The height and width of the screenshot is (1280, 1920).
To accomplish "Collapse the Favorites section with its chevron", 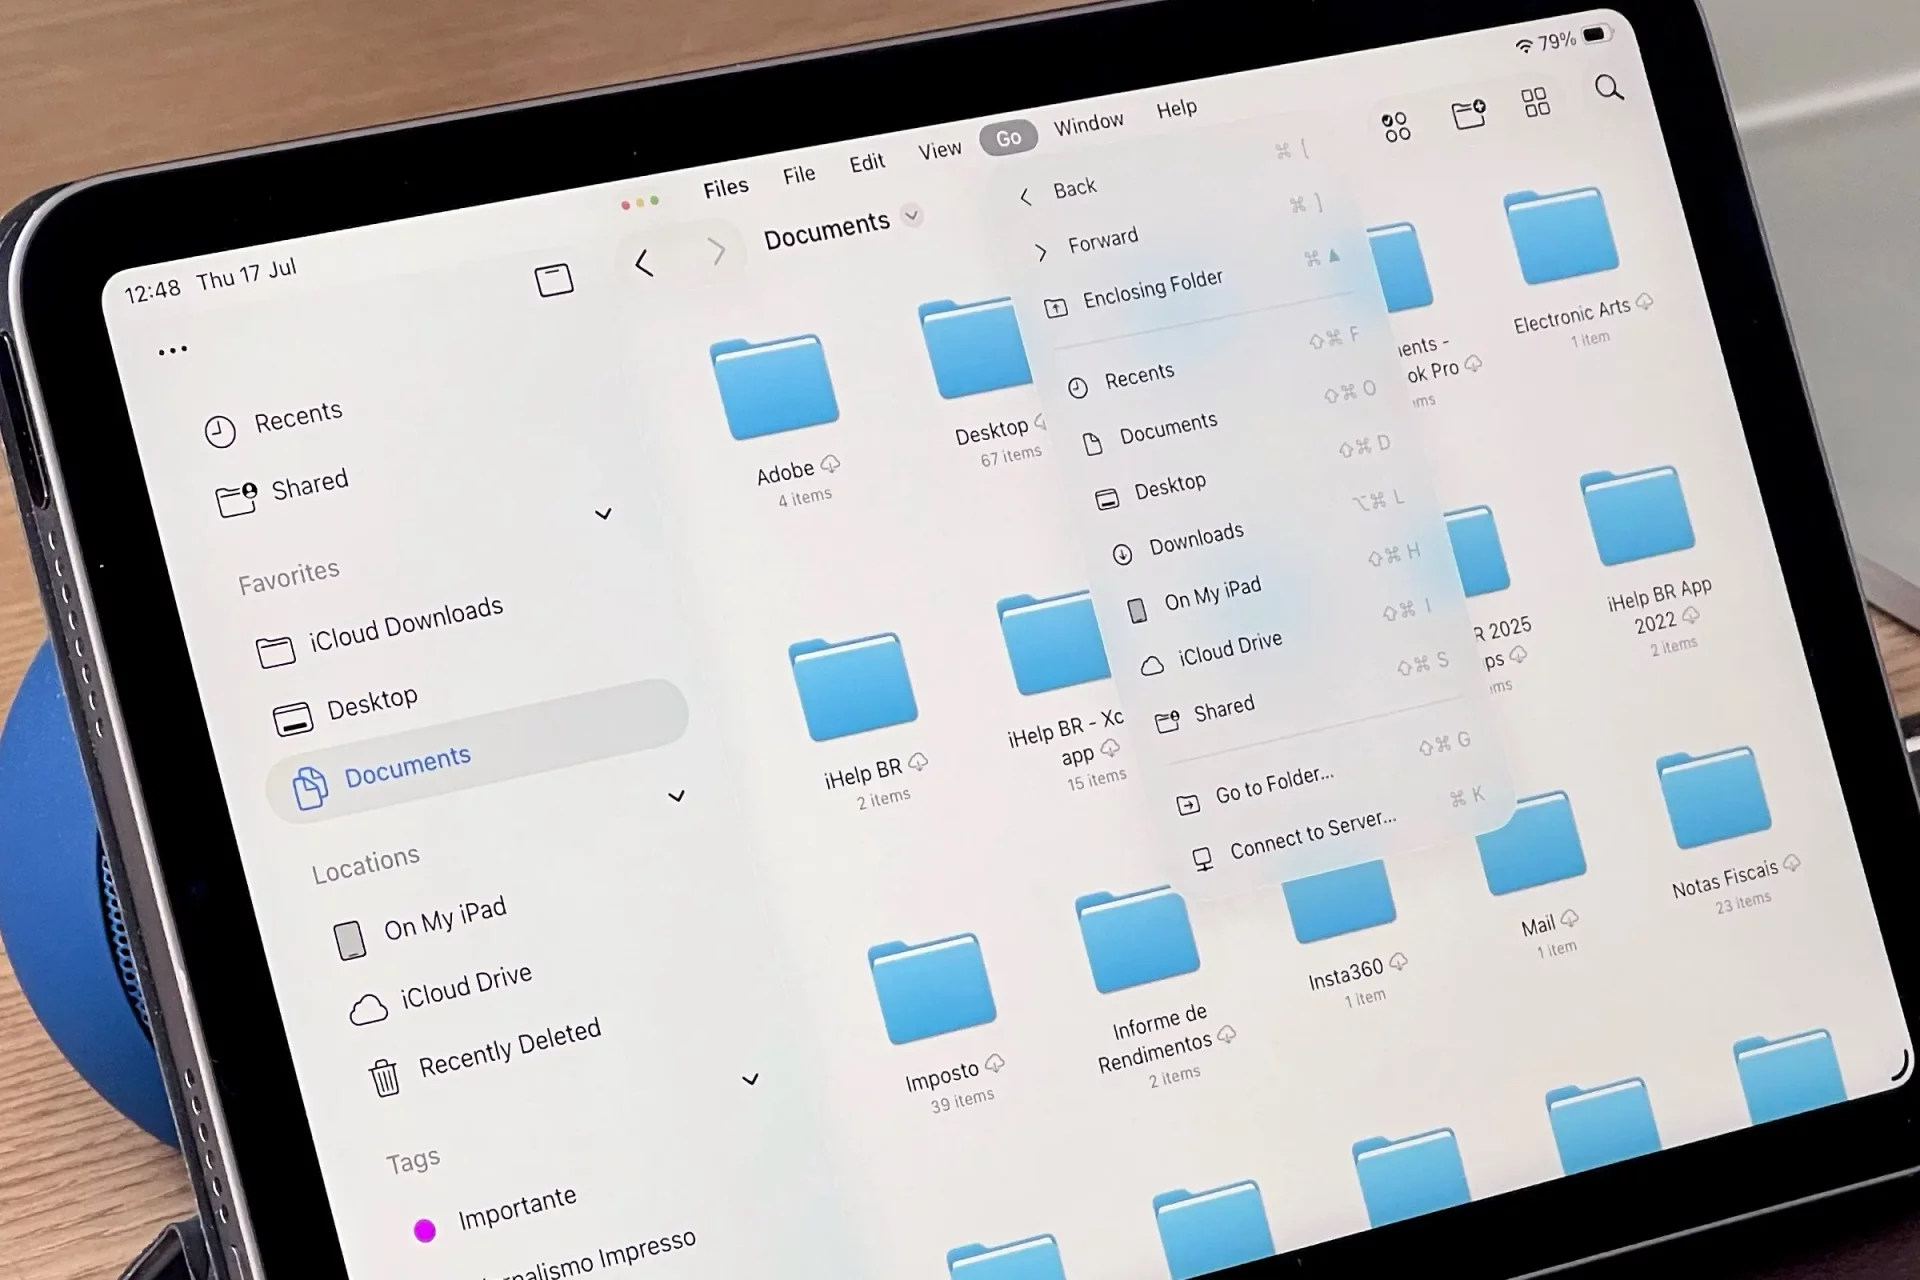I will pyautogui.click(x=604, y=514).
